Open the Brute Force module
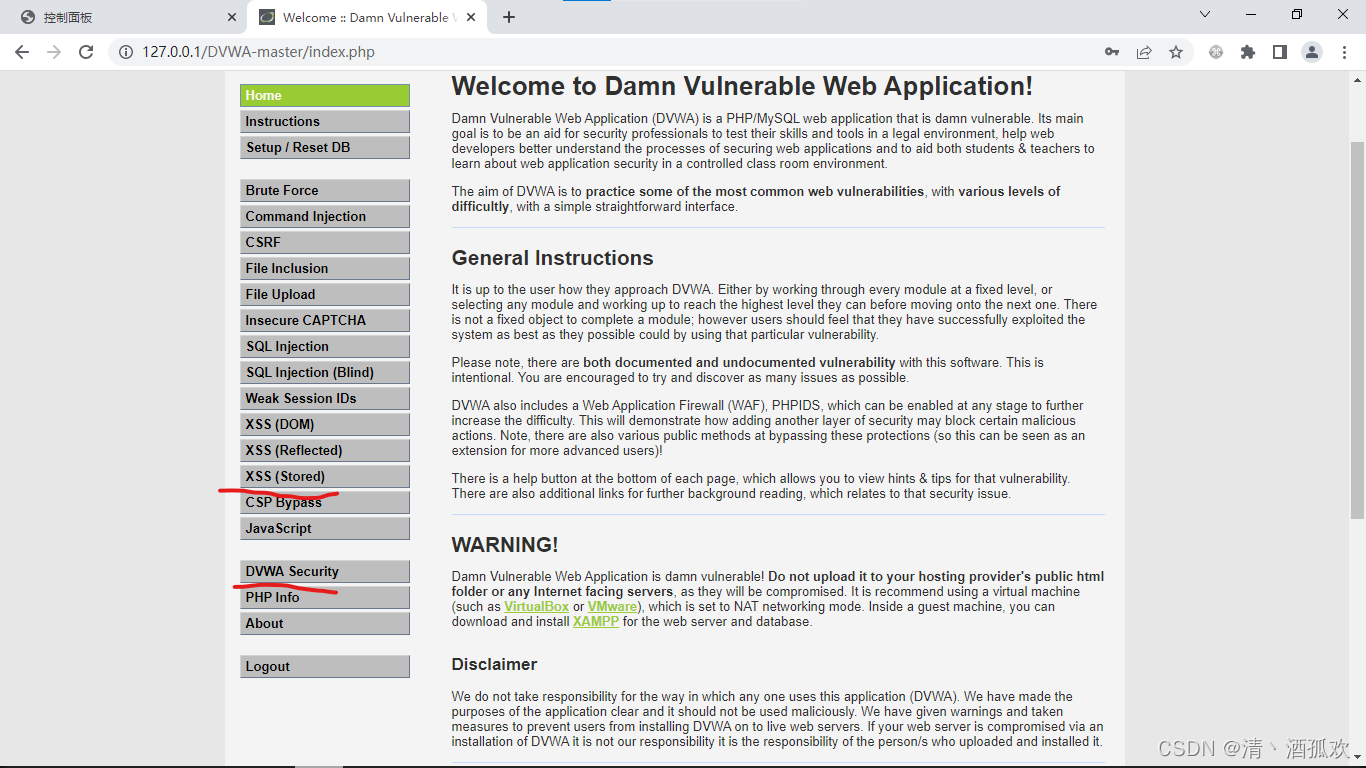This screenshot has width=1366, height=768. click(325, 190)
